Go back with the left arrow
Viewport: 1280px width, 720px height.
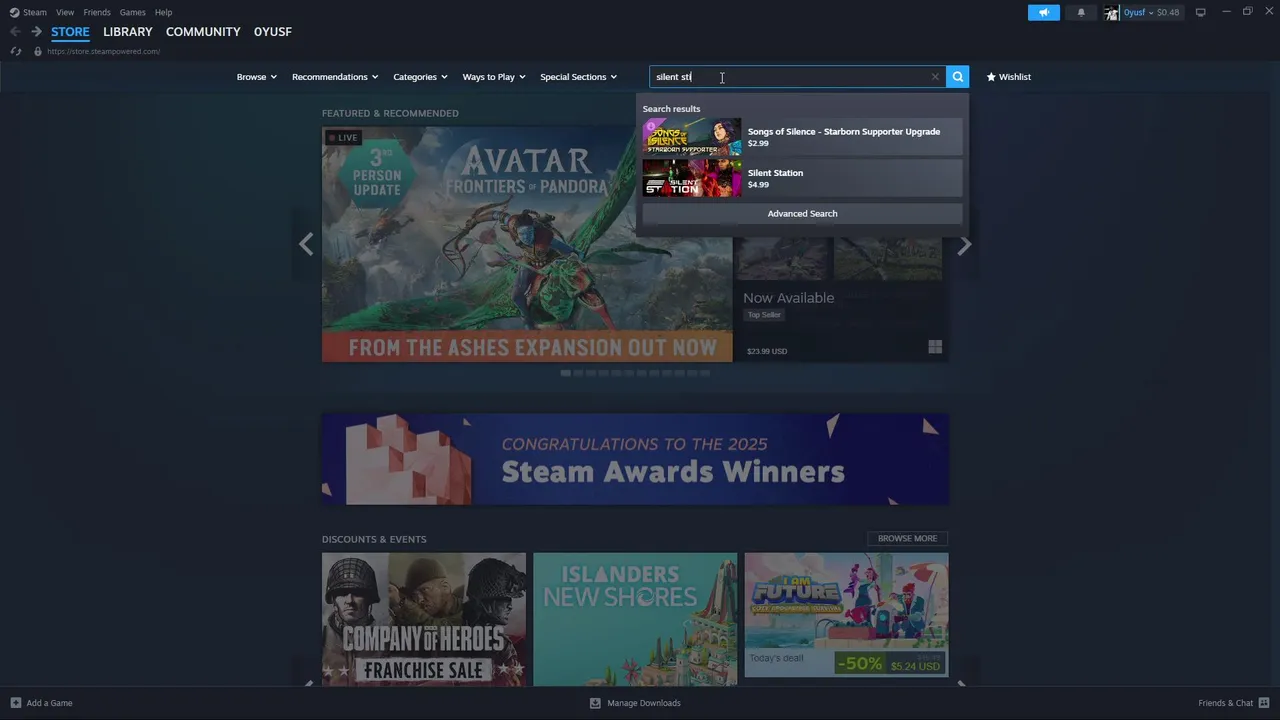[x=15, y=32]
